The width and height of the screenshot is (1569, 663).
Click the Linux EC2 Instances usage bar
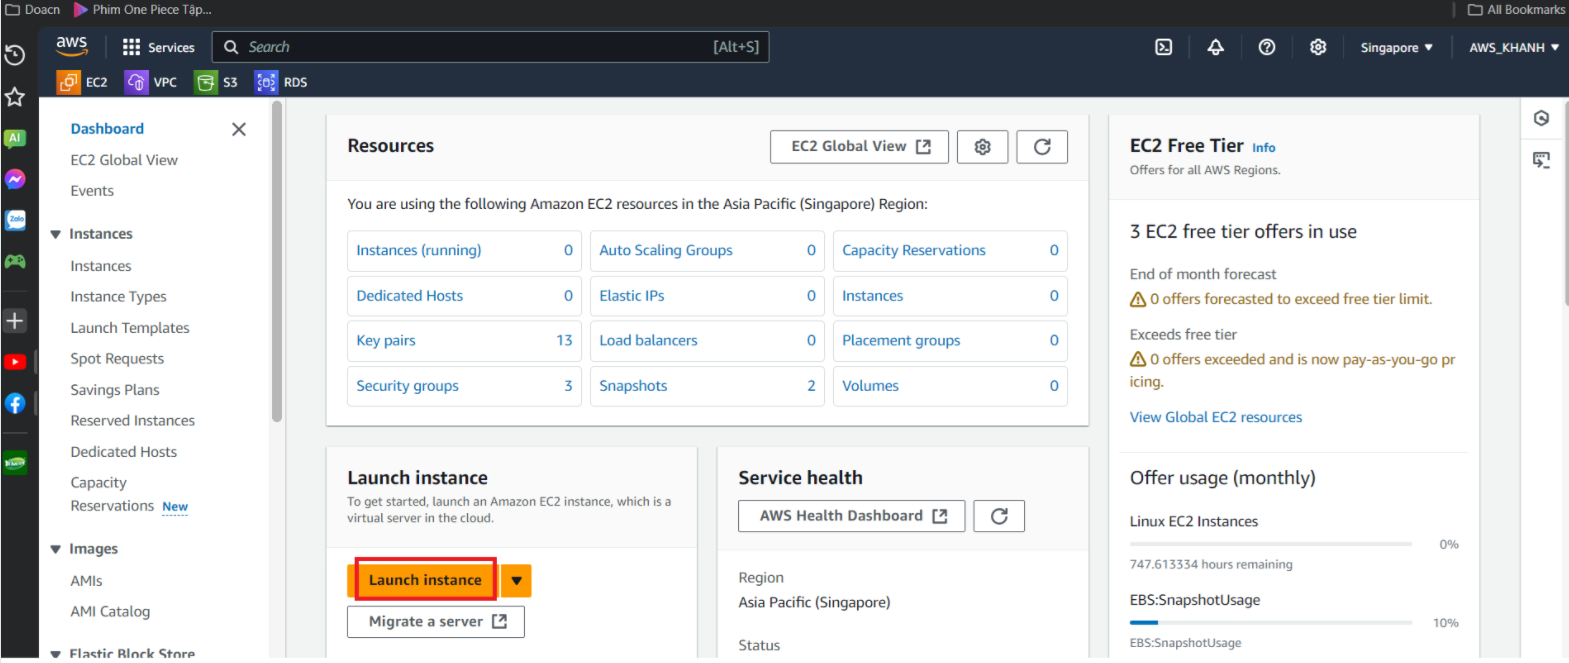coord(1270,545)
